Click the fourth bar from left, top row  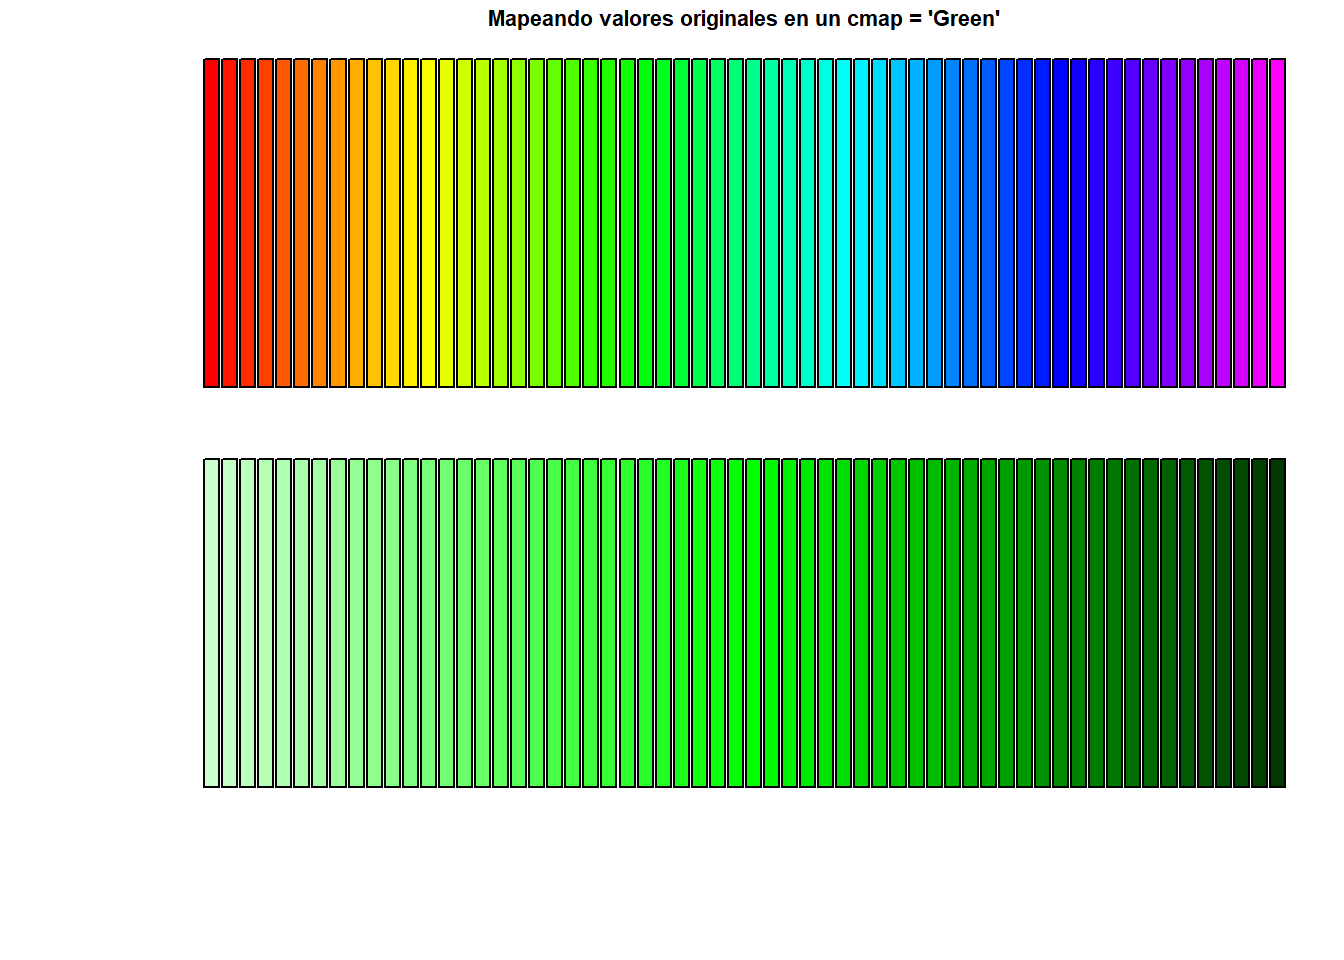pyautogui.click(x=265, y=223)
